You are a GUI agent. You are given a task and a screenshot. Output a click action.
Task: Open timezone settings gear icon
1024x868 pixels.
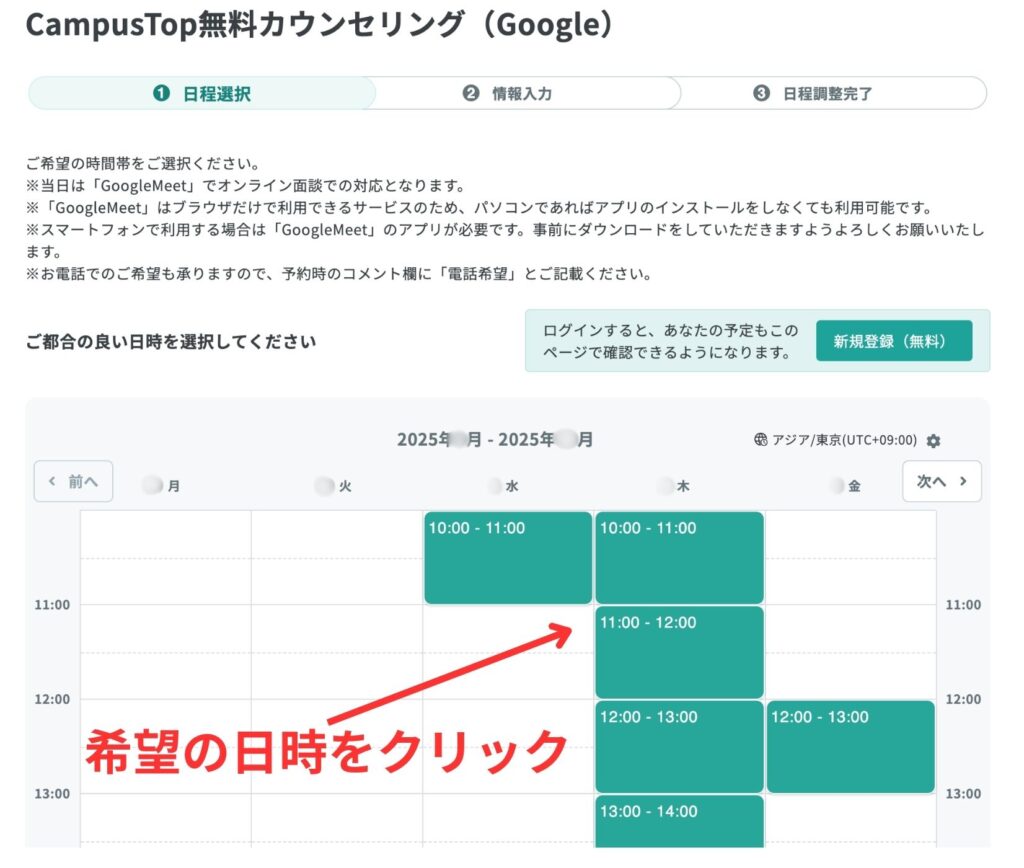click(934, 441)
